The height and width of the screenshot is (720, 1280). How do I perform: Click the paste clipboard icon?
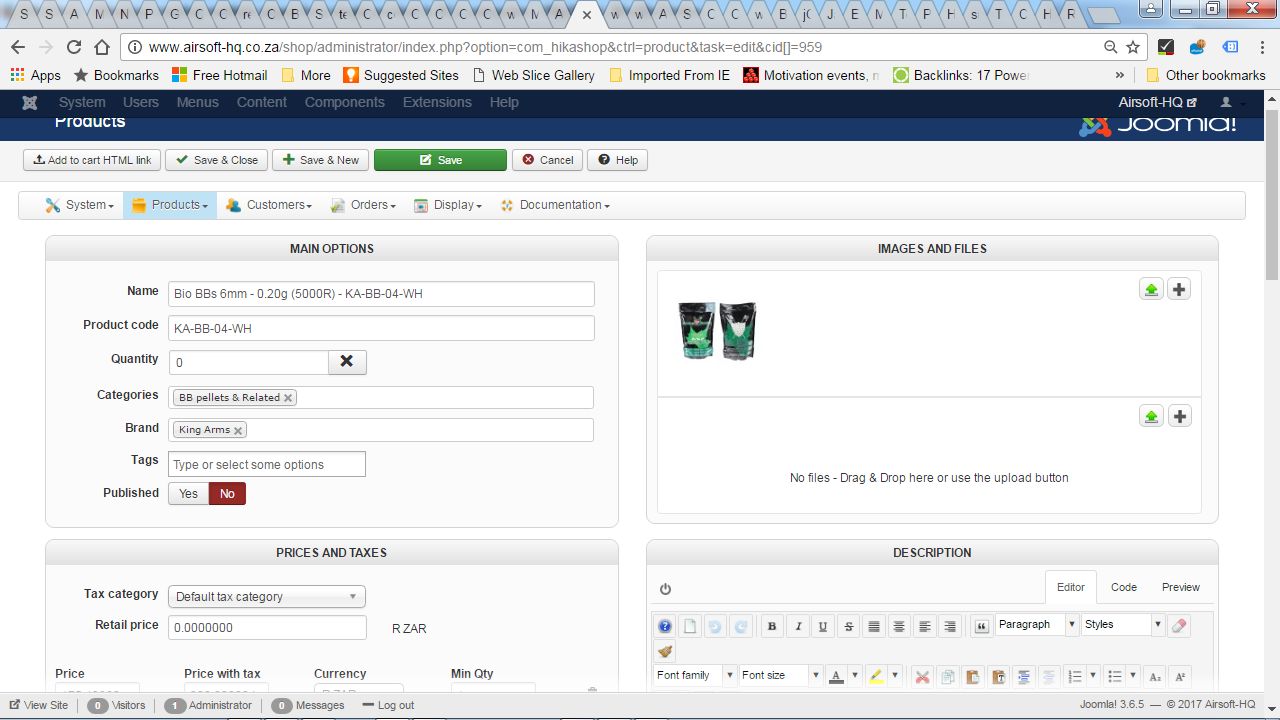pos(972,677)
